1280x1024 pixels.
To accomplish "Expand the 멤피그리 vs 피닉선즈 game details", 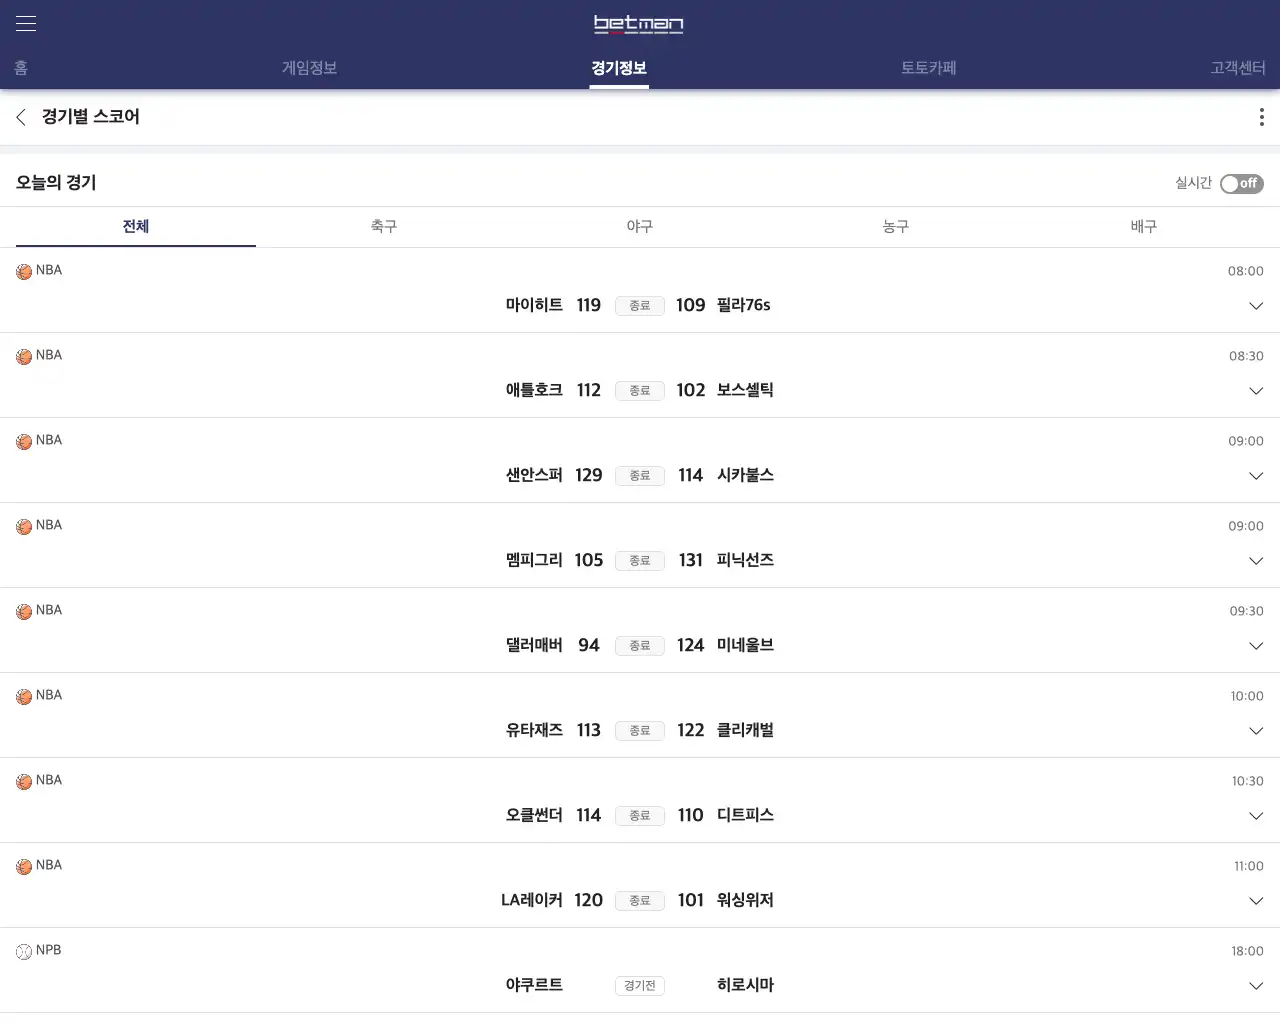I will (x=1256, y=561).
